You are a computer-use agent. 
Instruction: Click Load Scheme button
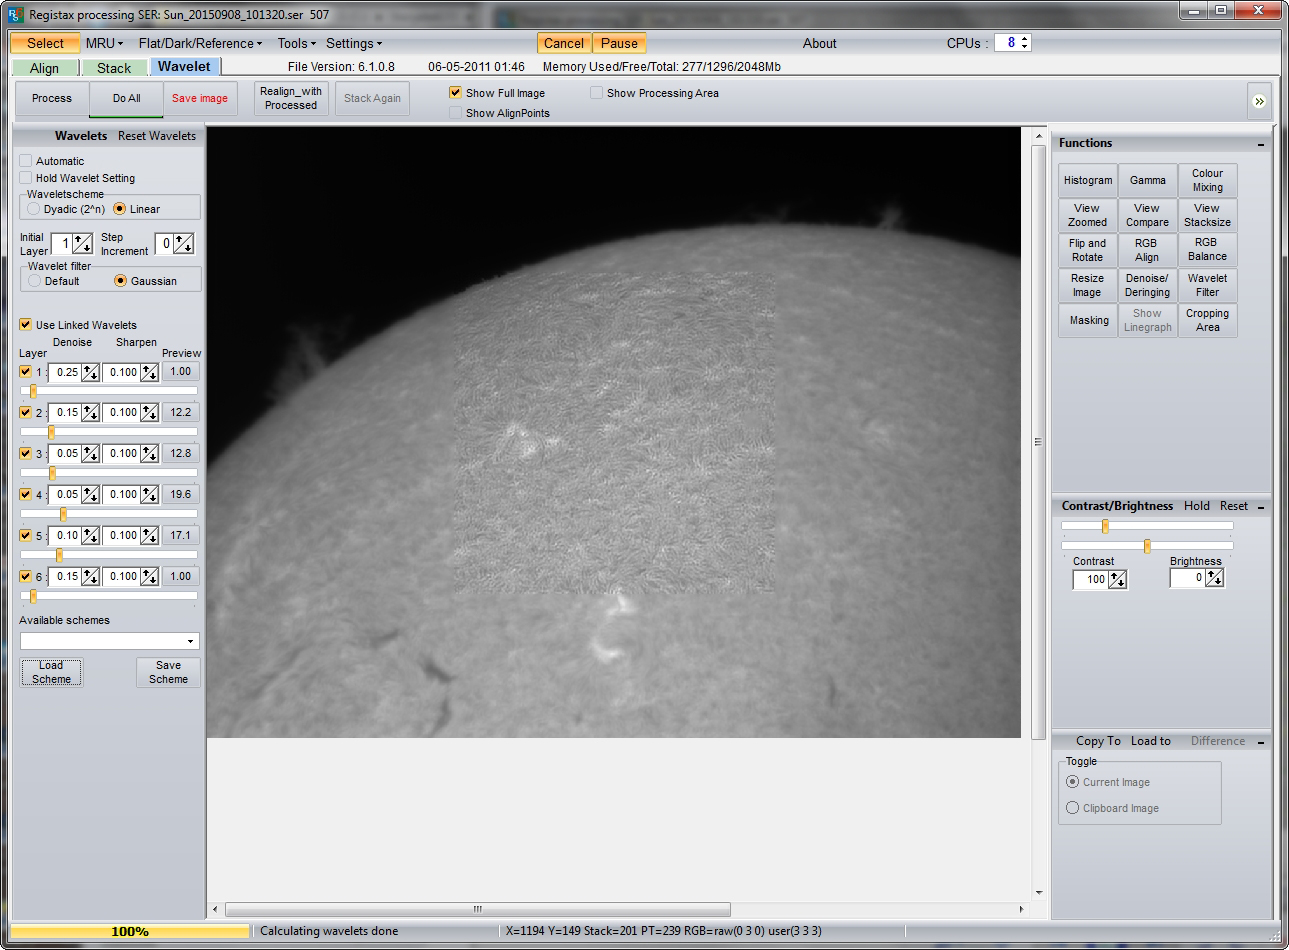tap(51, 672)
